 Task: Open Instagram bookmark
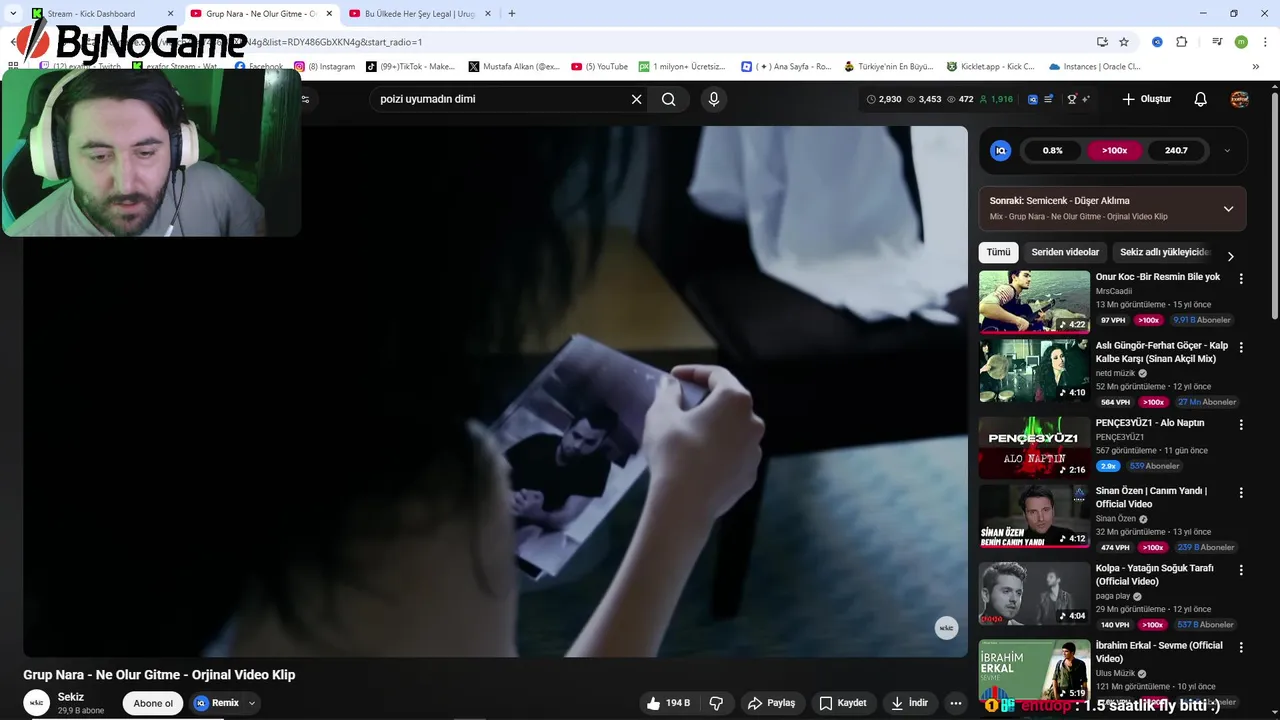coord(325,67)
